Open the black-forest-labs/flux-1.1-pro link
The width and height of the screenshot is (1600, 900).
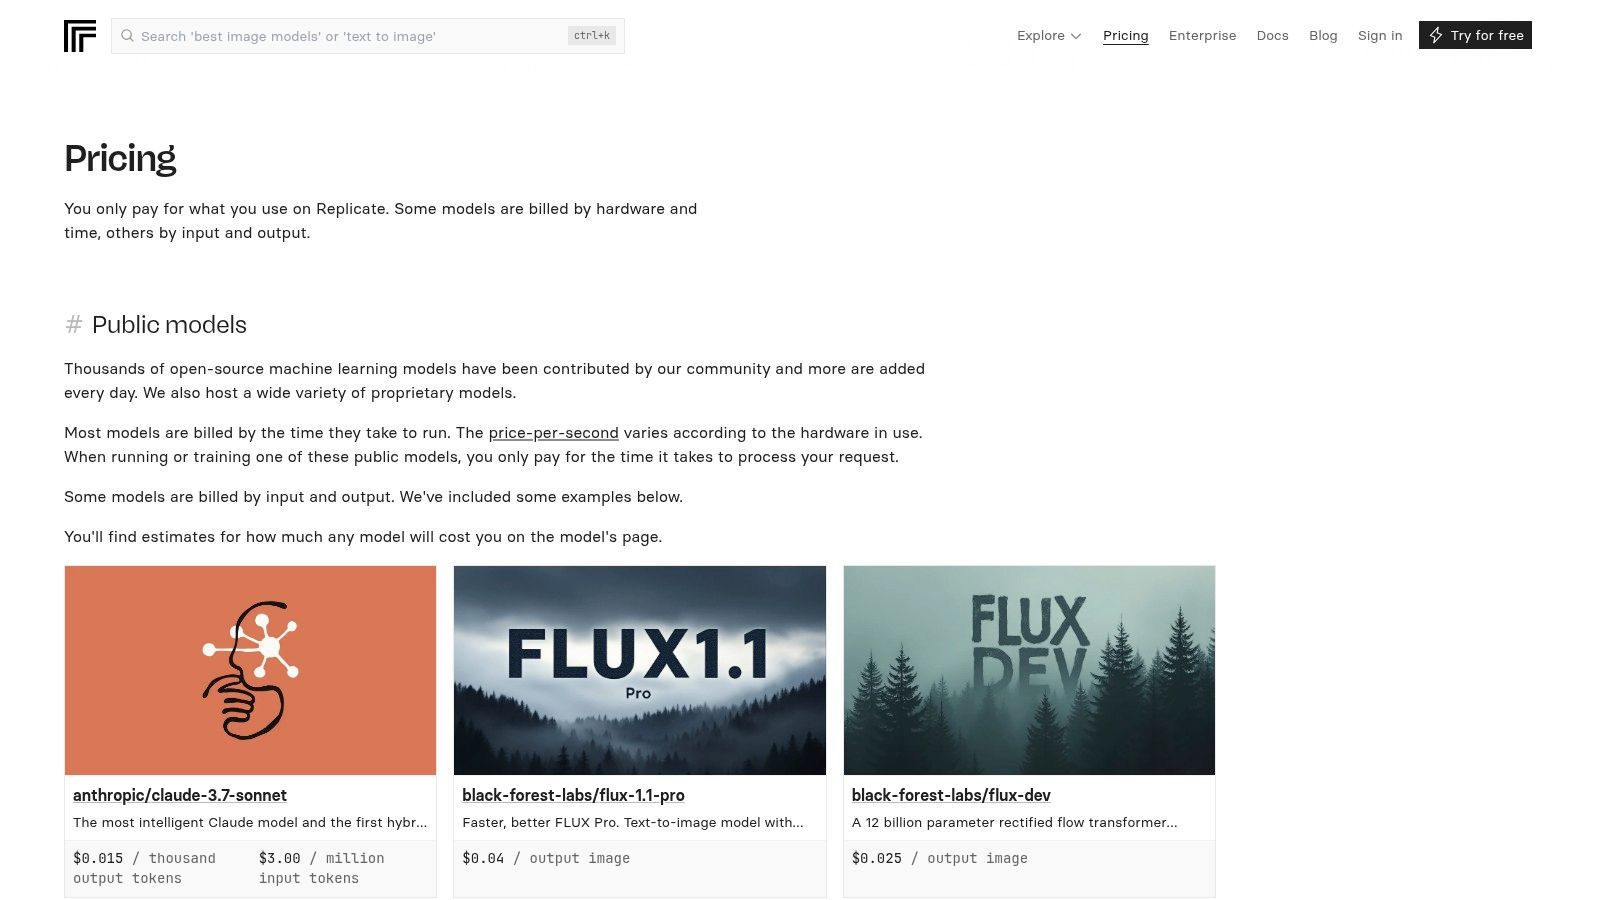(x=573, y=795)
